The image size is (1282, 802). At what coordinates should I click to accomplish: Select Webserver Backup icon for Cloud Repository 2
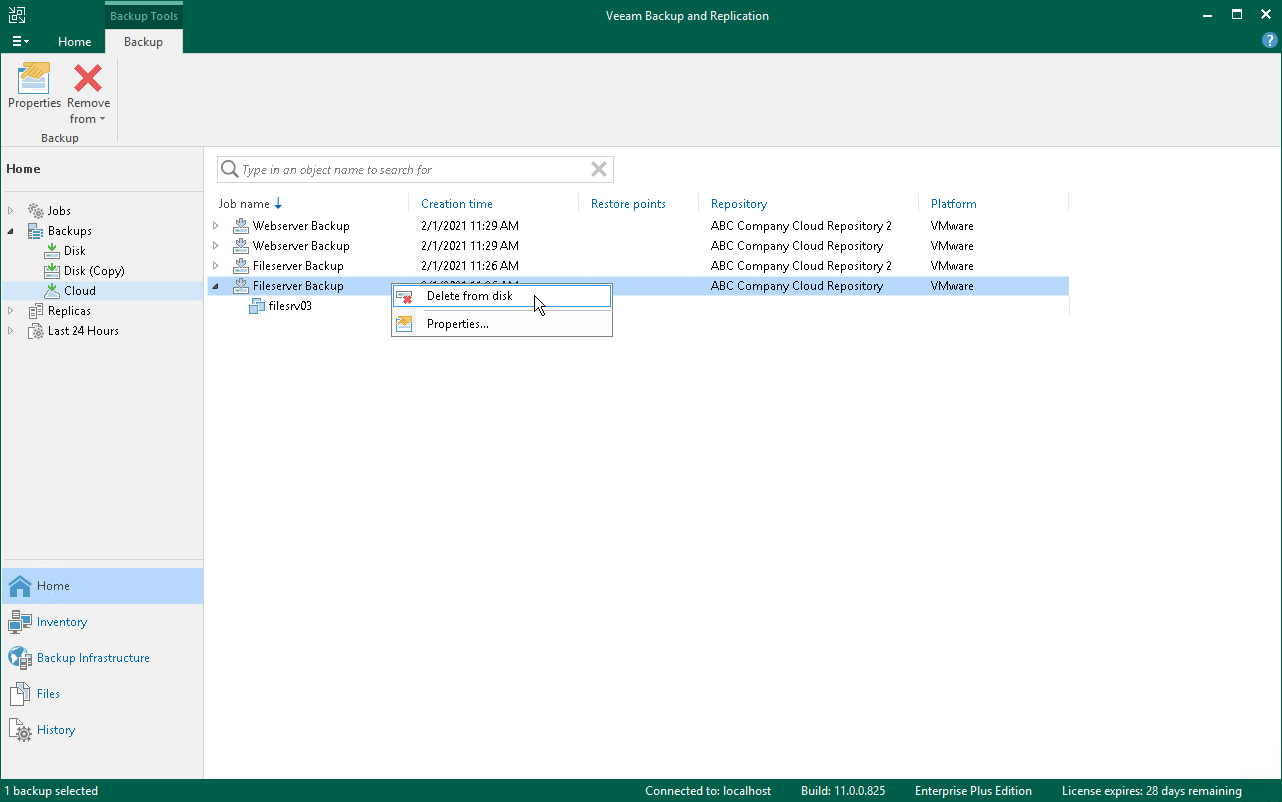click(x=241, y=226)
